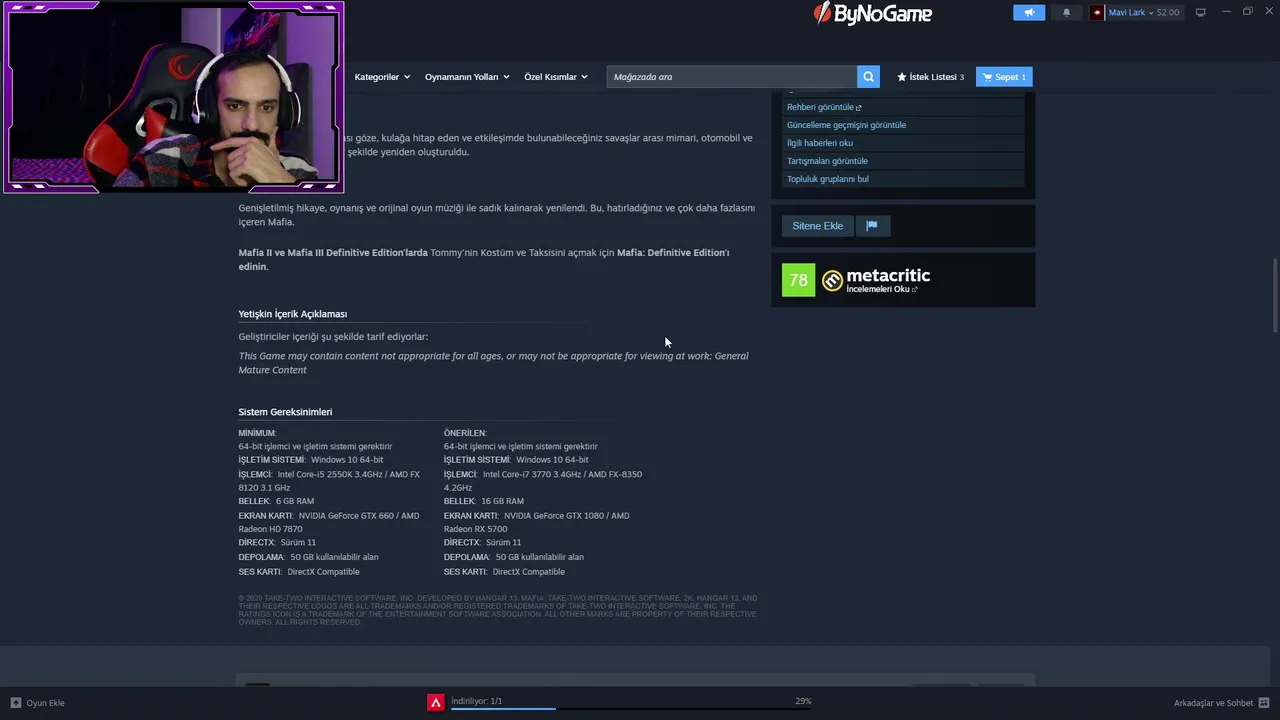The height and width of the screenshot is (720, 1280).
Task: Open Tartışmaları görüntüle link
Action: click(x=827, y=161)
